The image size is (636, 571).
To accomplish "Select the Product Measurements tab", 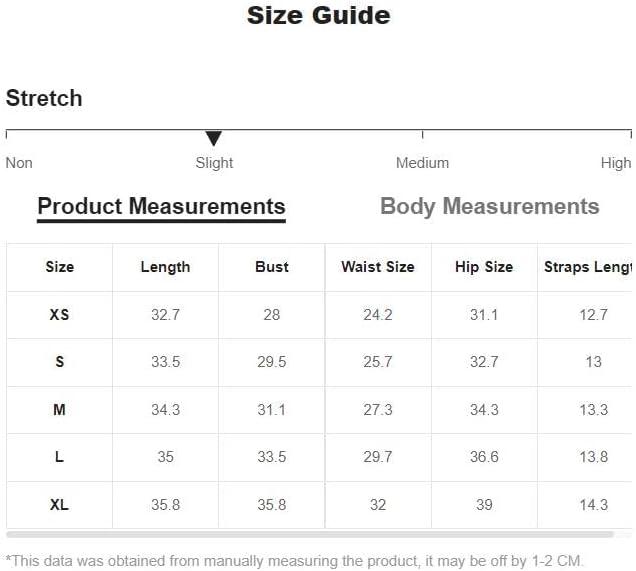I will click(x=161, y=206).
